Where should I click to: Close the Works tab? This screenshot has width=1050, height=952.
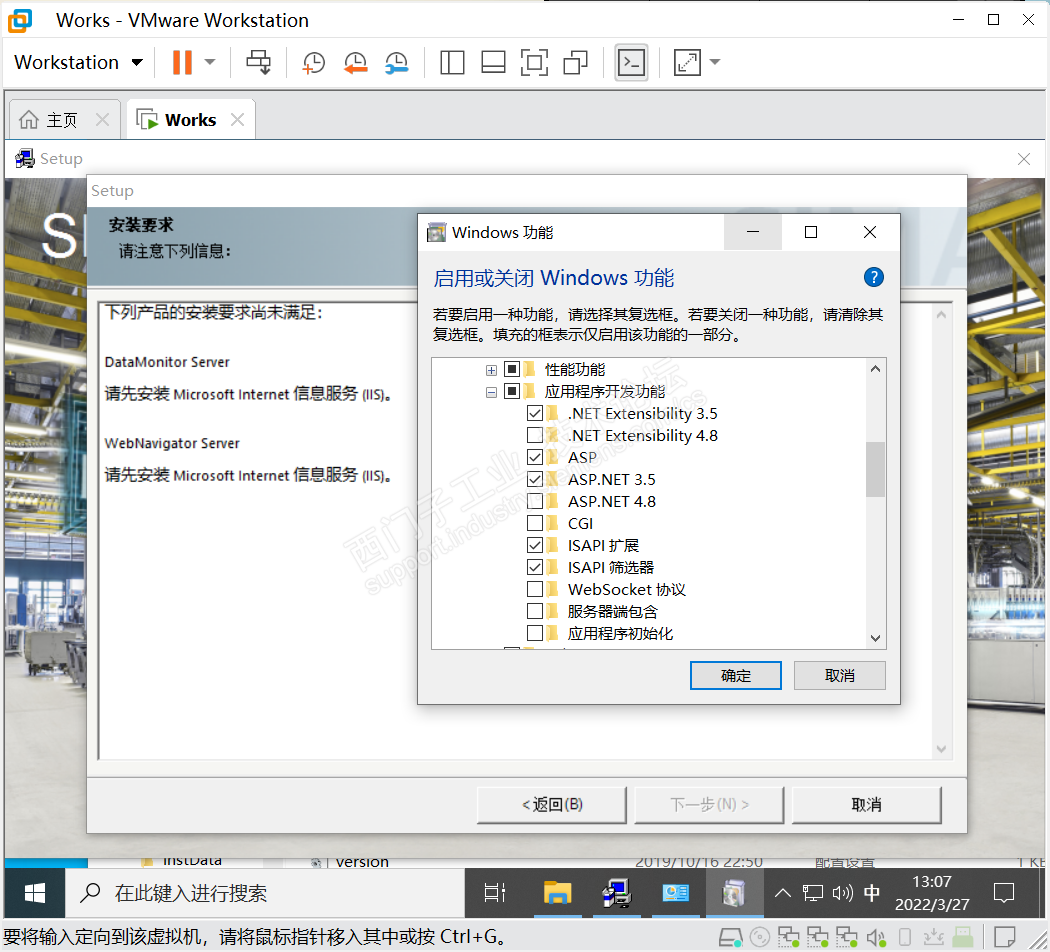tap(237, 120)
